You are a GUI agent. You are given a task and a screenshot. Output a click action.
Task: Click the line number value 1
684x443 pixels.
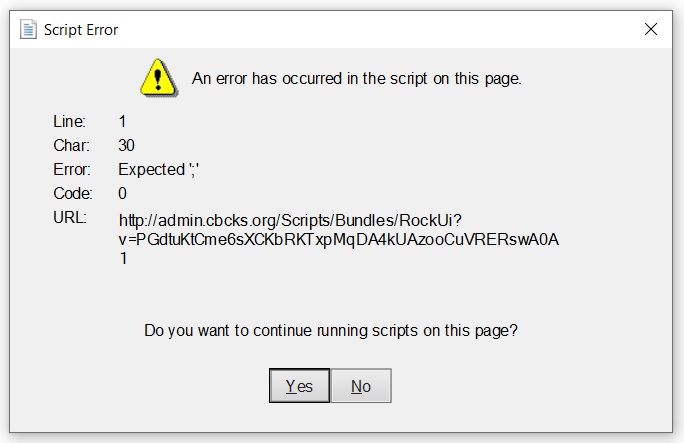[x=122, y=121]
